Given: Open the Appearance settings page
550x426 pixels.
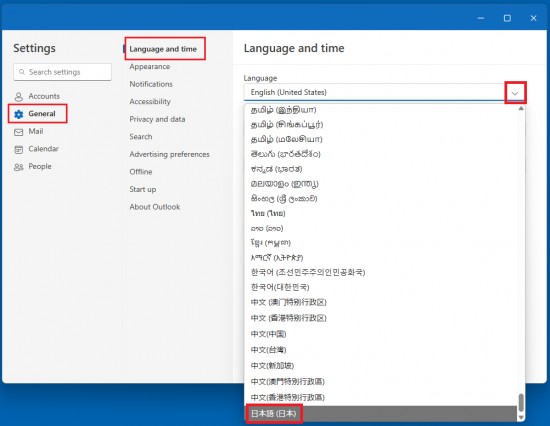Looking at the screenshot, I should (x=150, y=67).
